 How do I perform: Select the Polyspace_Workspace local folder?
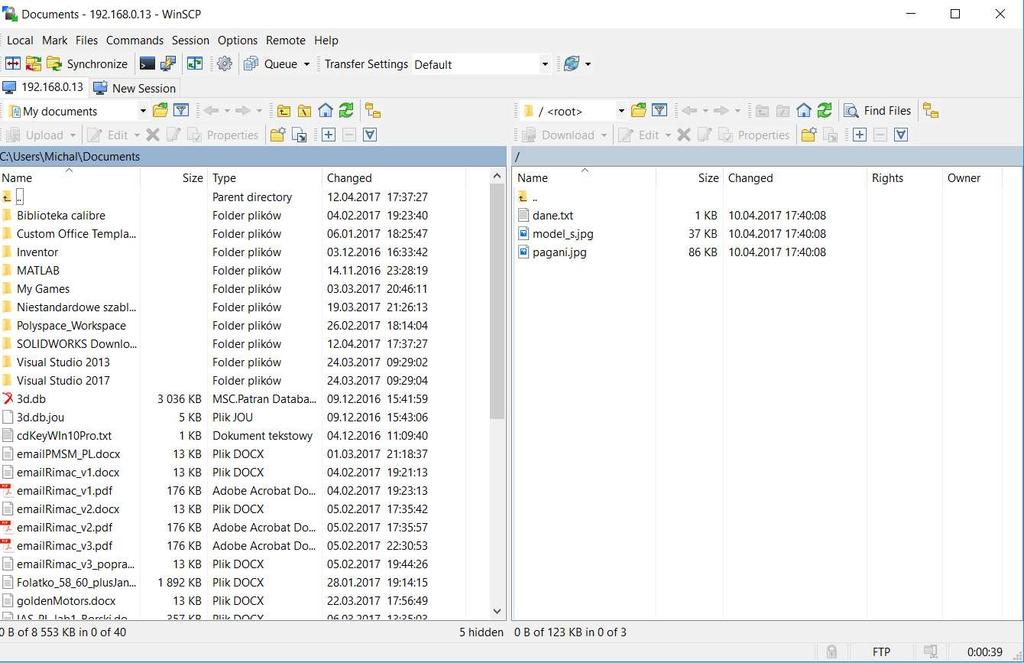click(71, 325)
